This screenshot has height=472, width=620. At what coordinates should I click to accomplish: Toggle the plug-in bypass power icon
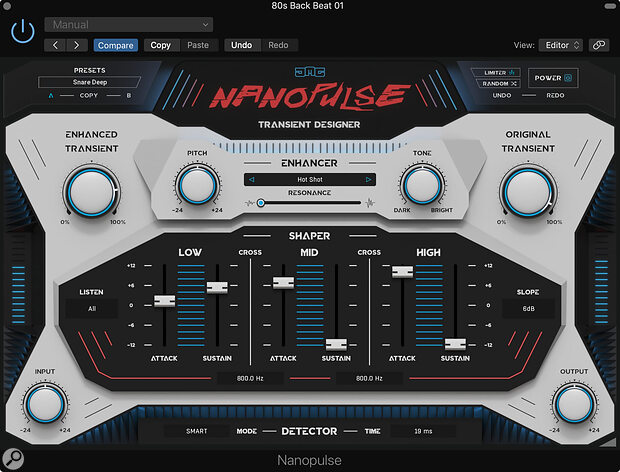[x=23, y=32]
